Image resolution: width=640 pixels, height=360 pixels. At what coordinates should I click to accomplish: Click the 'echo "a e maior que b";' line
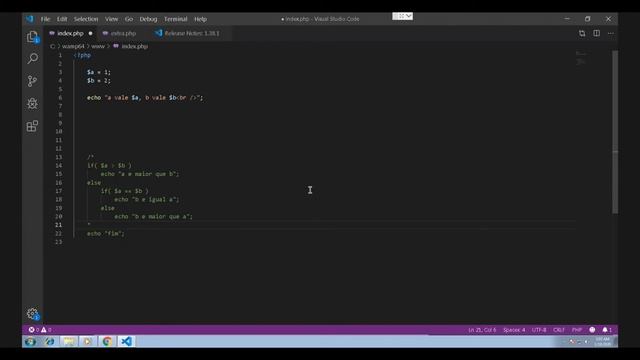[140, 174]
